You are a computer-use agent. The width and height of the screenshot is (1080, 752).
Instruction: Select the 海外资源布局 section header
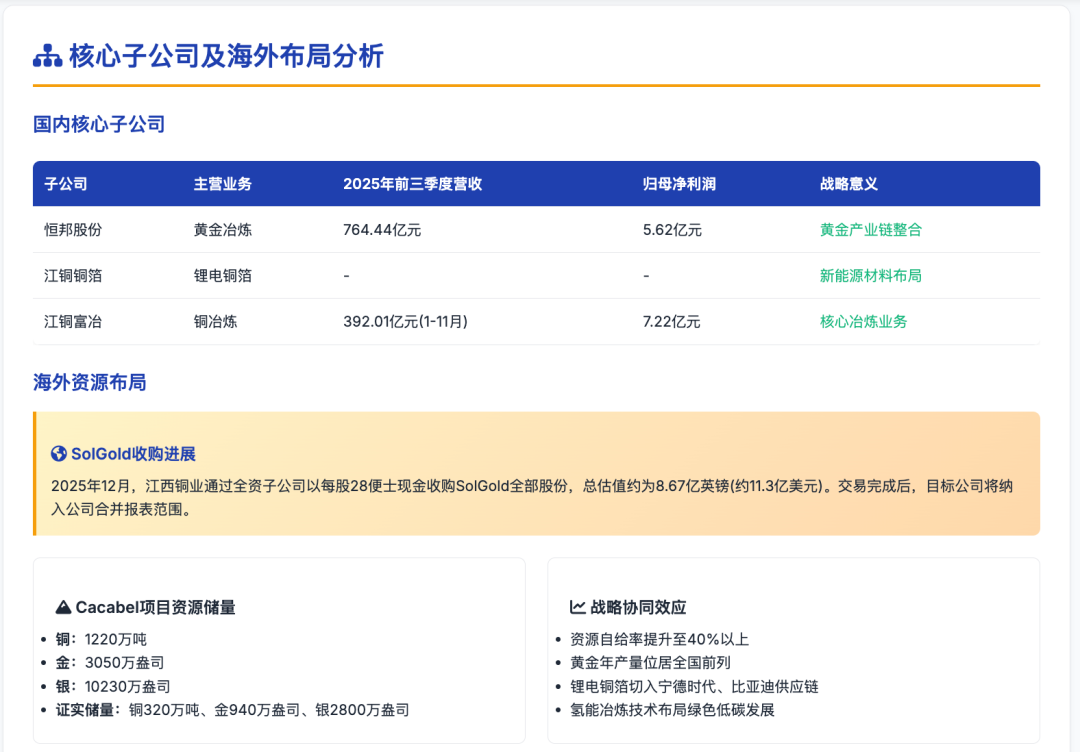point(89,382)
